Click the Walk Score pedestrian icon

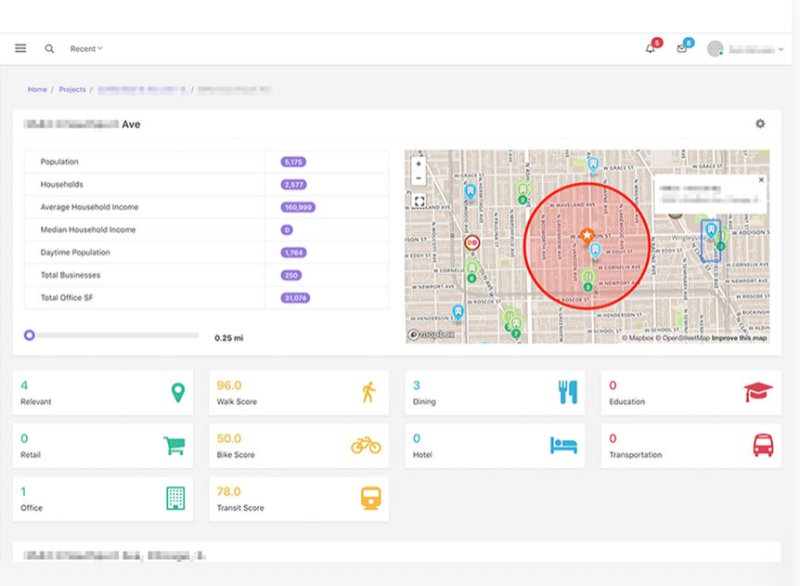tap(369, 391)
